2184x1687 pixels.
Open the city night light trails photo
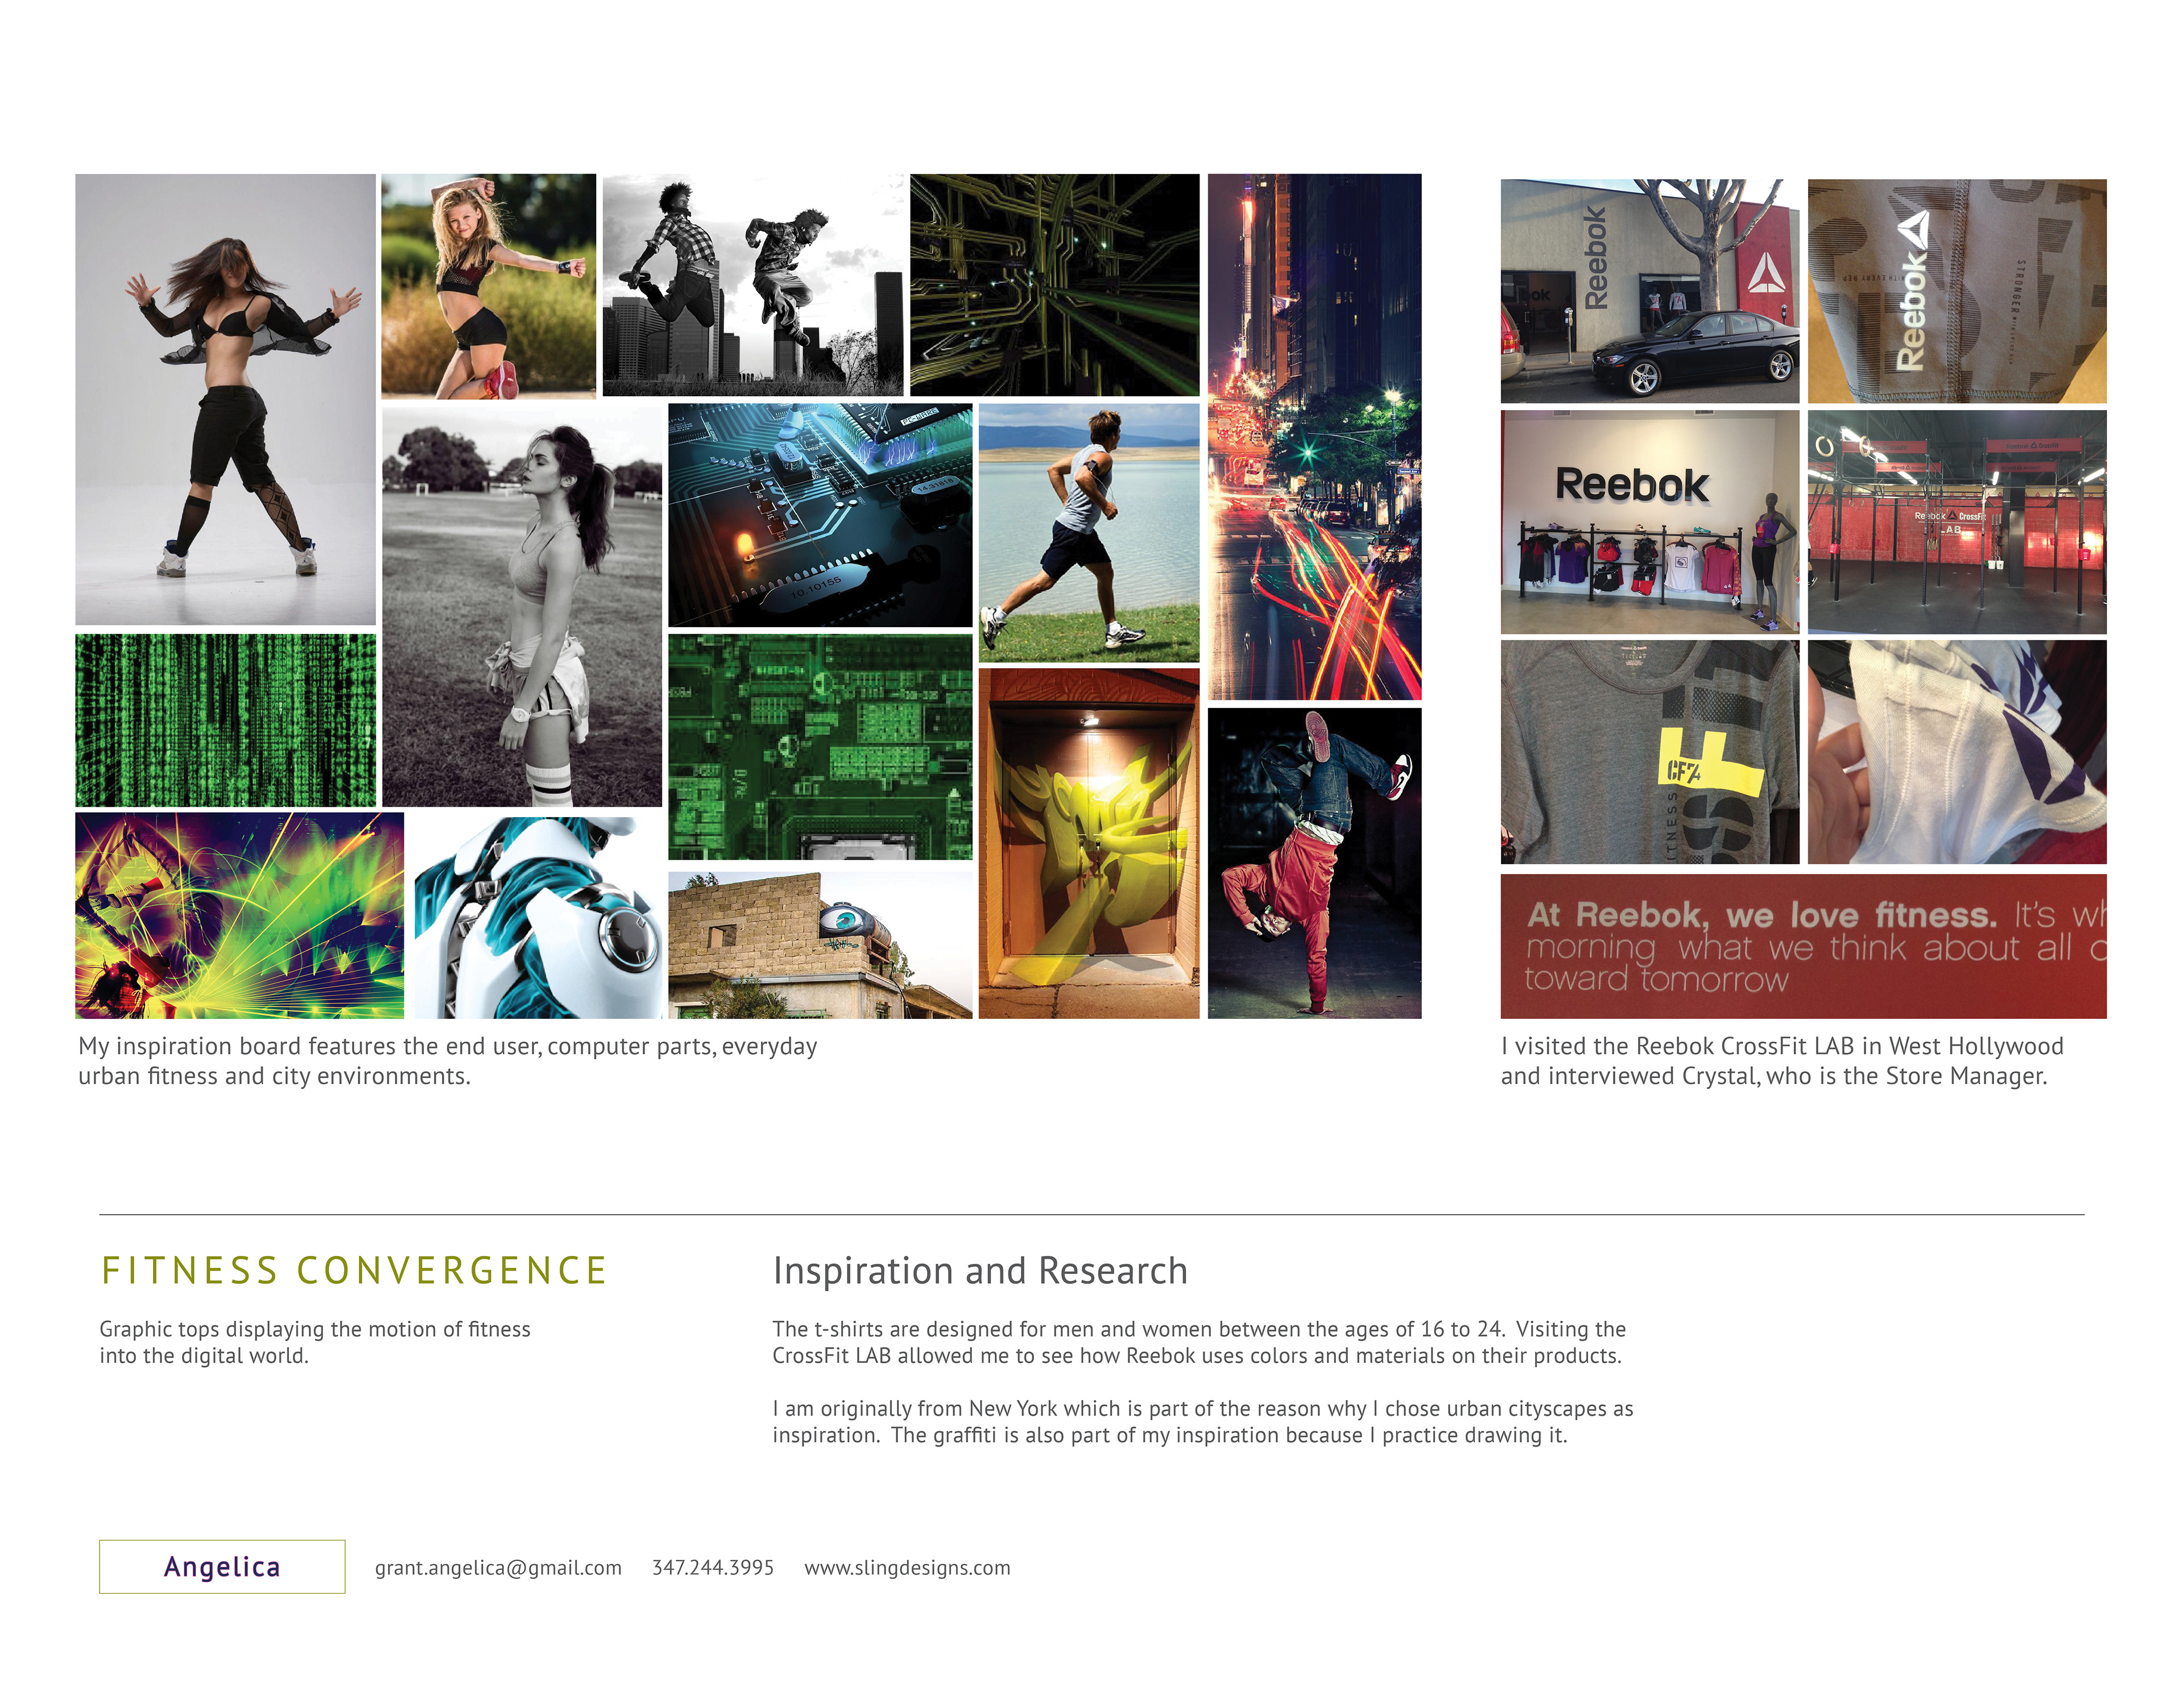click(x=1314, y=437)
